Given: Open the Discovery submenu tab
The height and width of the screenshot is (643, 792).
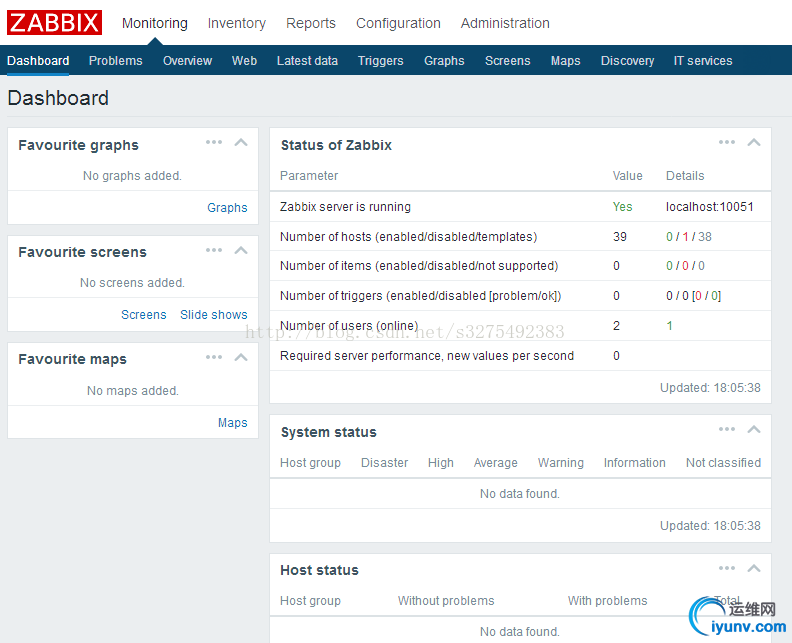Looking at the screenshot, I should [627, 61].
